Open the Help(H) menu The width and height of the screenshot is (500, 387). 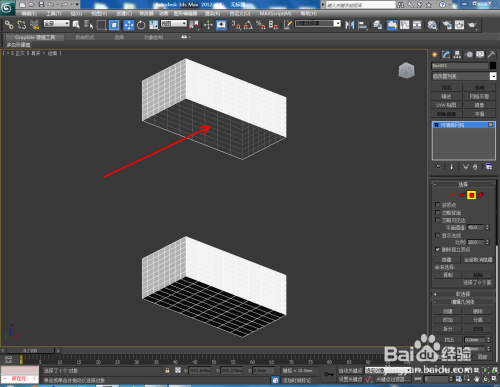(309, 13)
